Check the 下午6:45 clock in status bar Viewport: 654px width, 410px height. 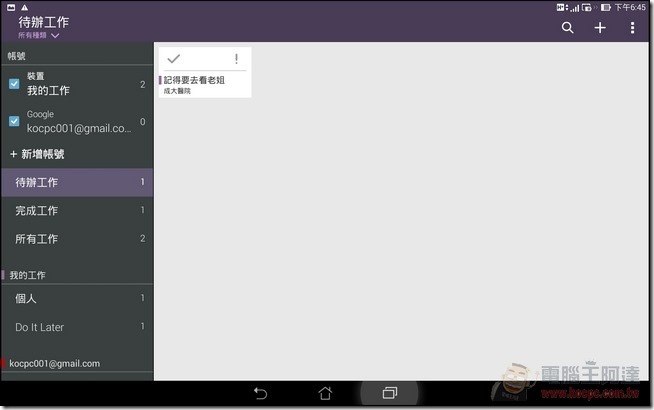point(630,7)
